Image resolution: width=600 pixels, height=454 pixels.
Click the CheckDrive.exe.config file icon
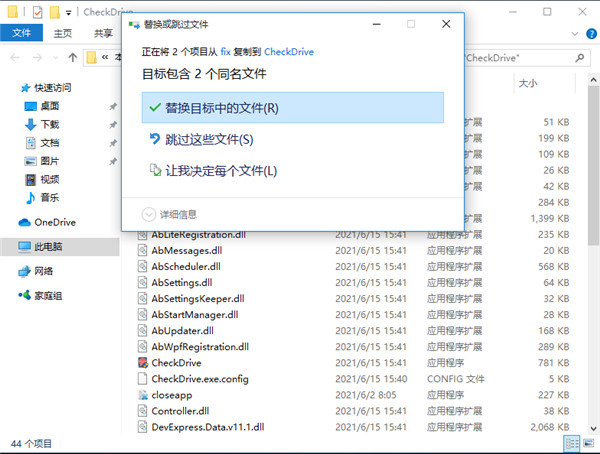pyautogui.click(x=142, y=379)
